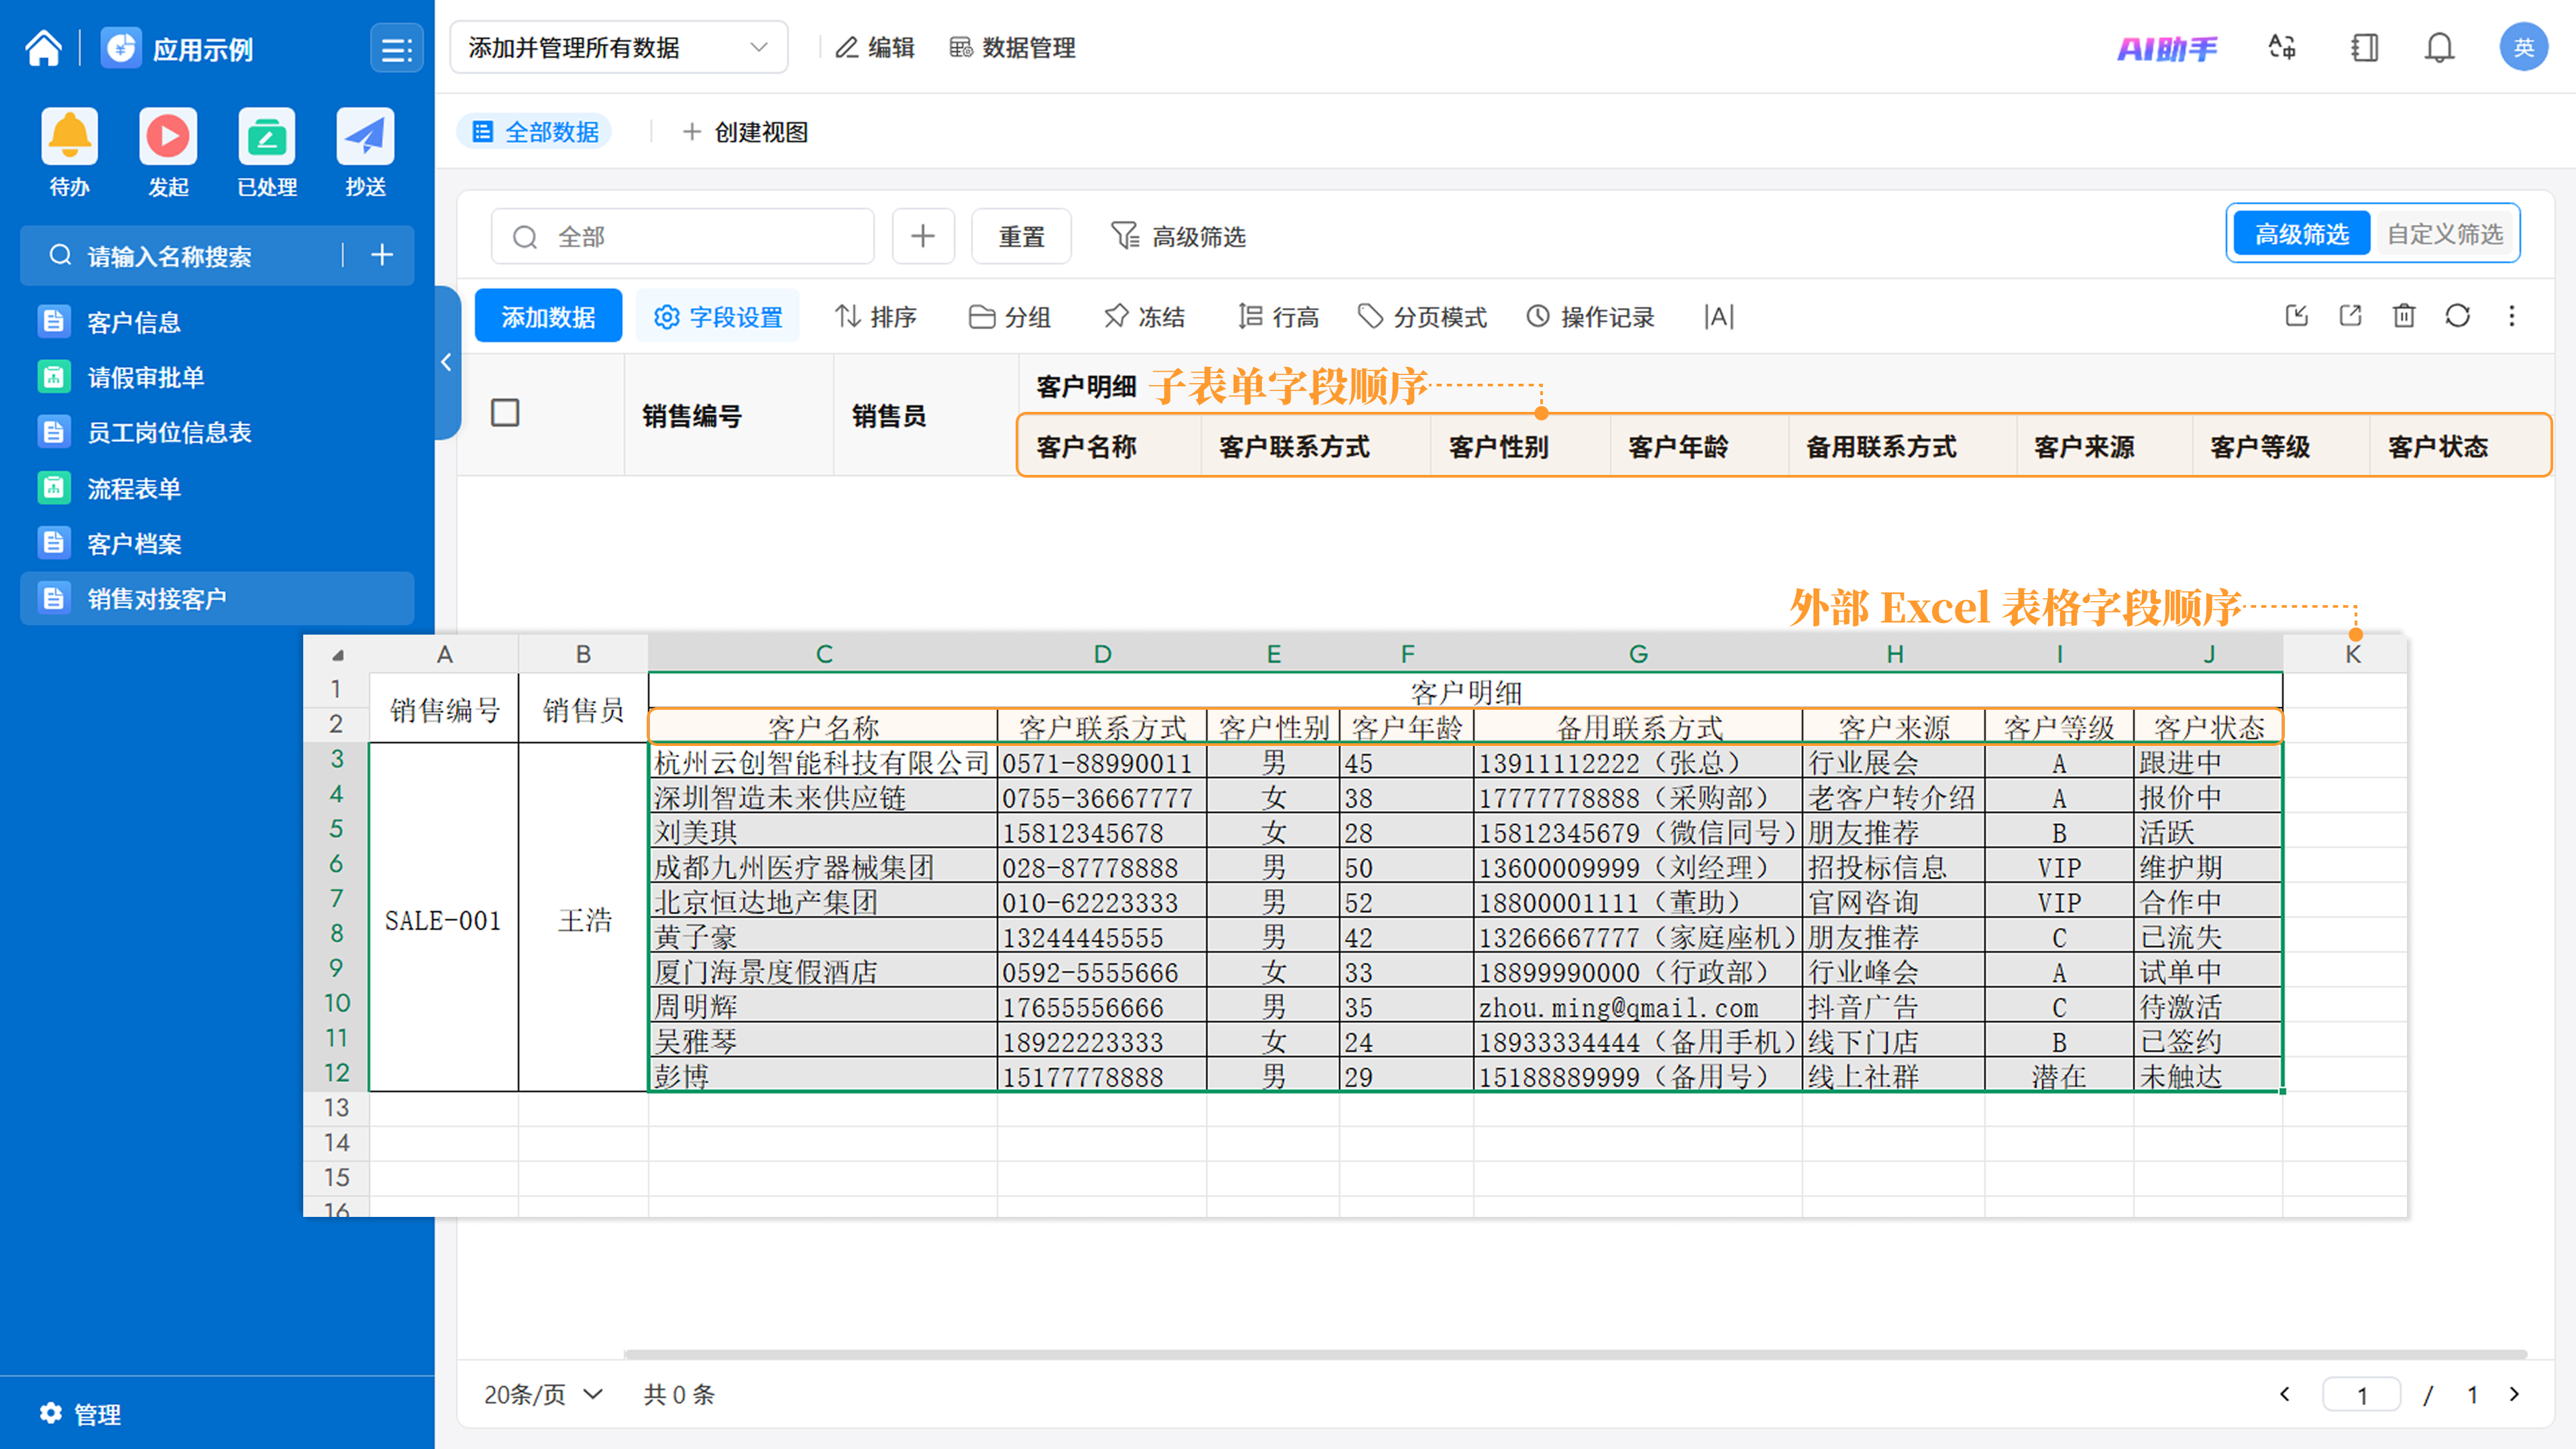The height and width of the screenshot is (1449, 2576).
Task: Click horizontal scrollbar under table
Action: [1575, 1354]
